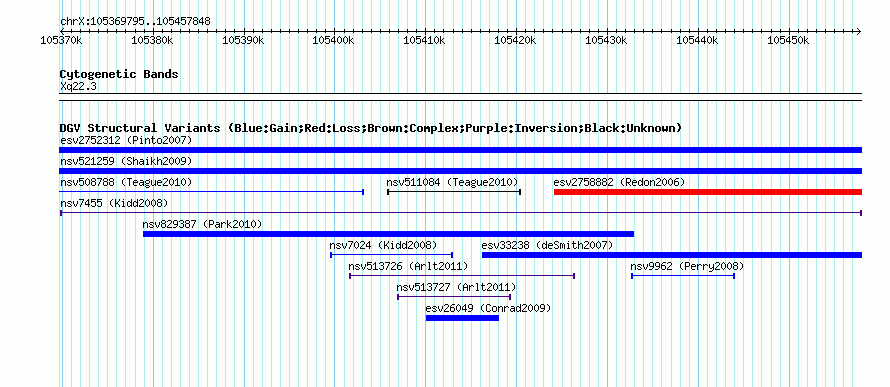Image resolution: width=890 pixels, height=387 pixels.
Task: Click the DGV Structural Variants track title
Action: coord(370,128)
